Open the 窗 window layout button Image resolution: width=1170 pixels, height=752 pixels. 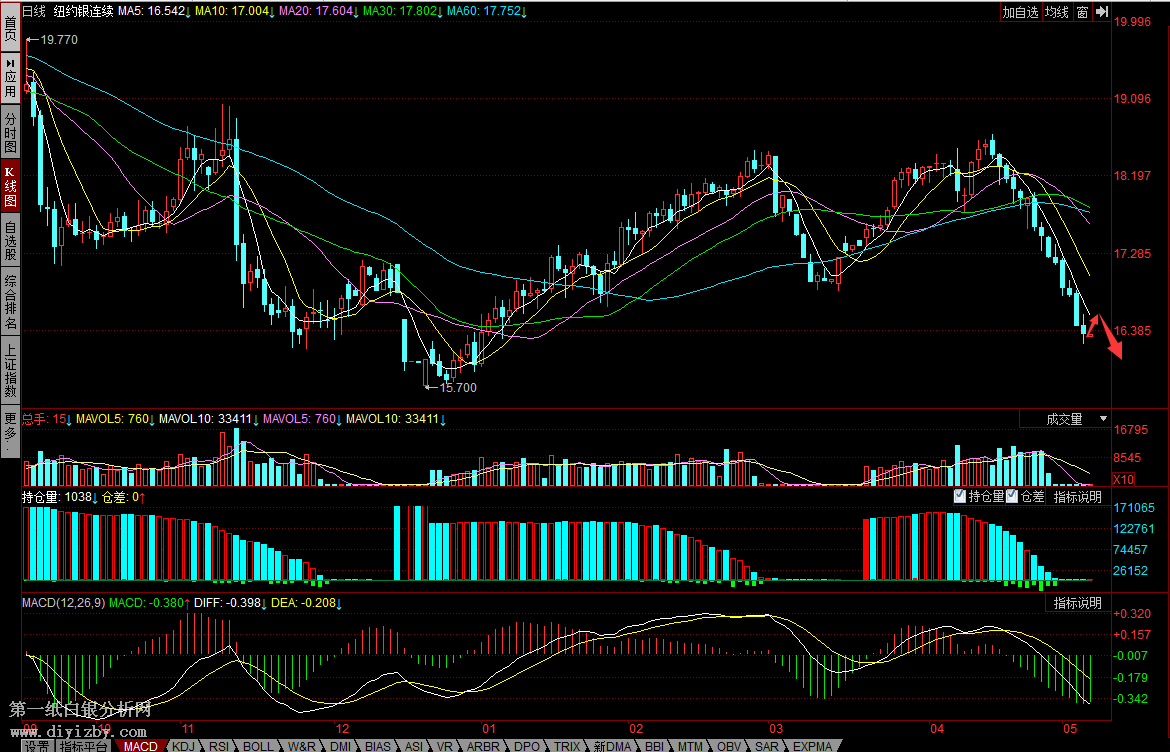coord(1082,12)
